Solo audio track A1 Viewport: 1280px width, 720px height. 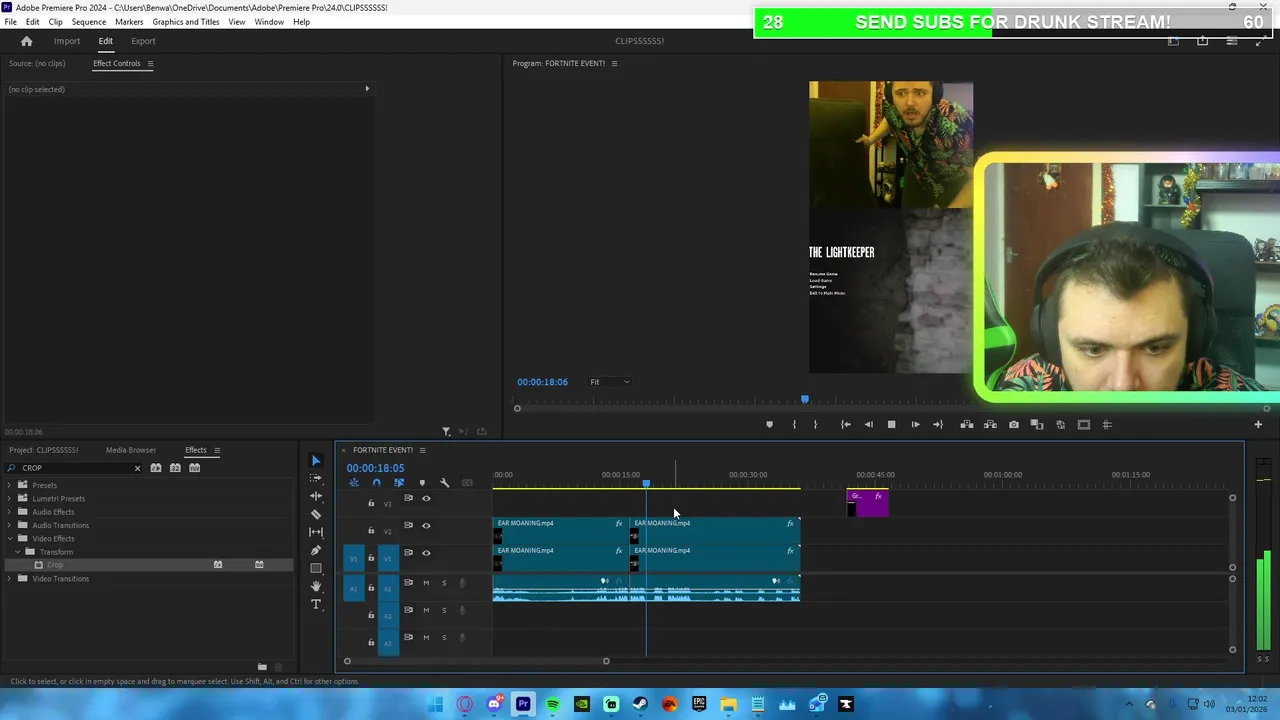(x=444, y=583)
